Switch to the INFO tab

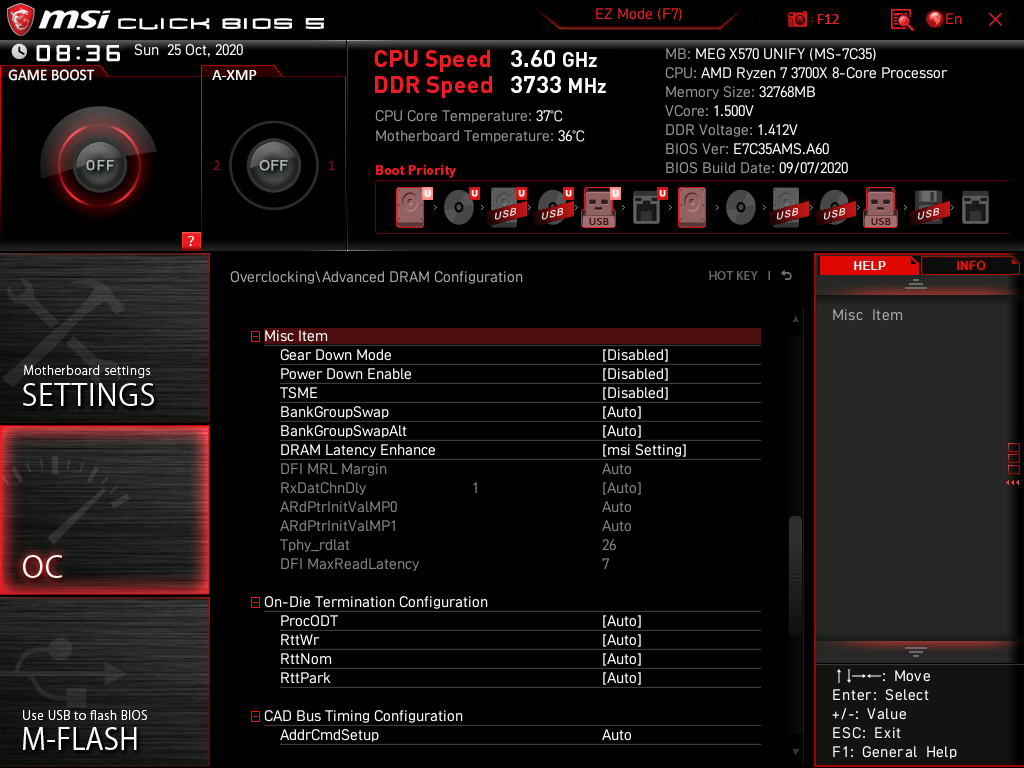click(969, 265)
